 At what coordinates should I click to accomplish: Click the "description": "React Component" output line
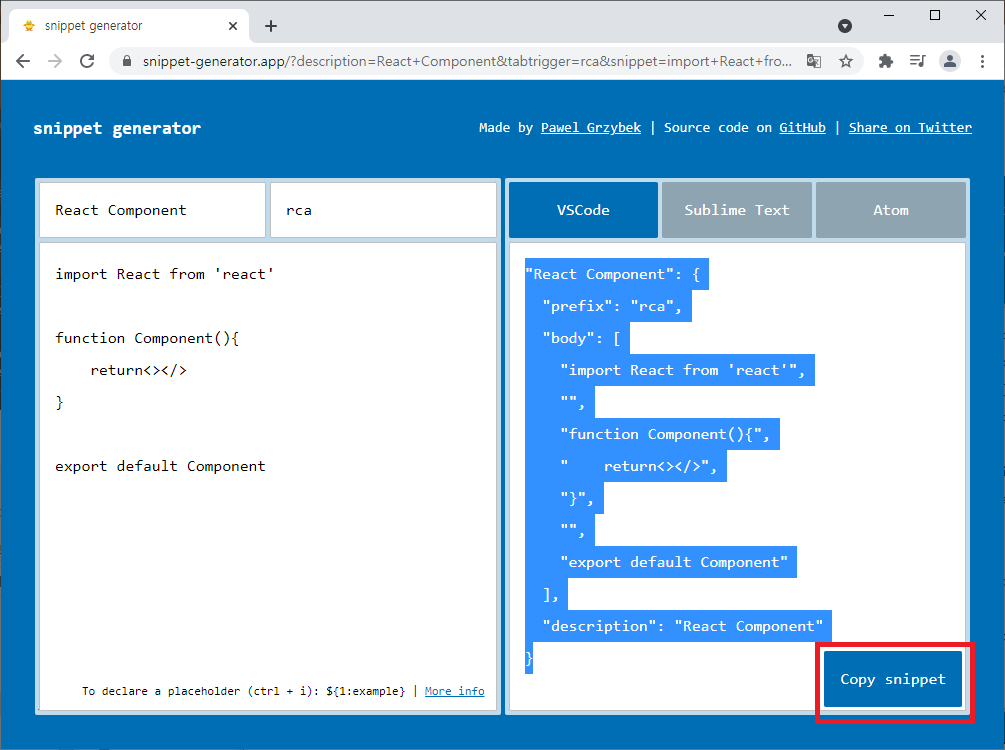pyautogui.click(x=683, y=626)
